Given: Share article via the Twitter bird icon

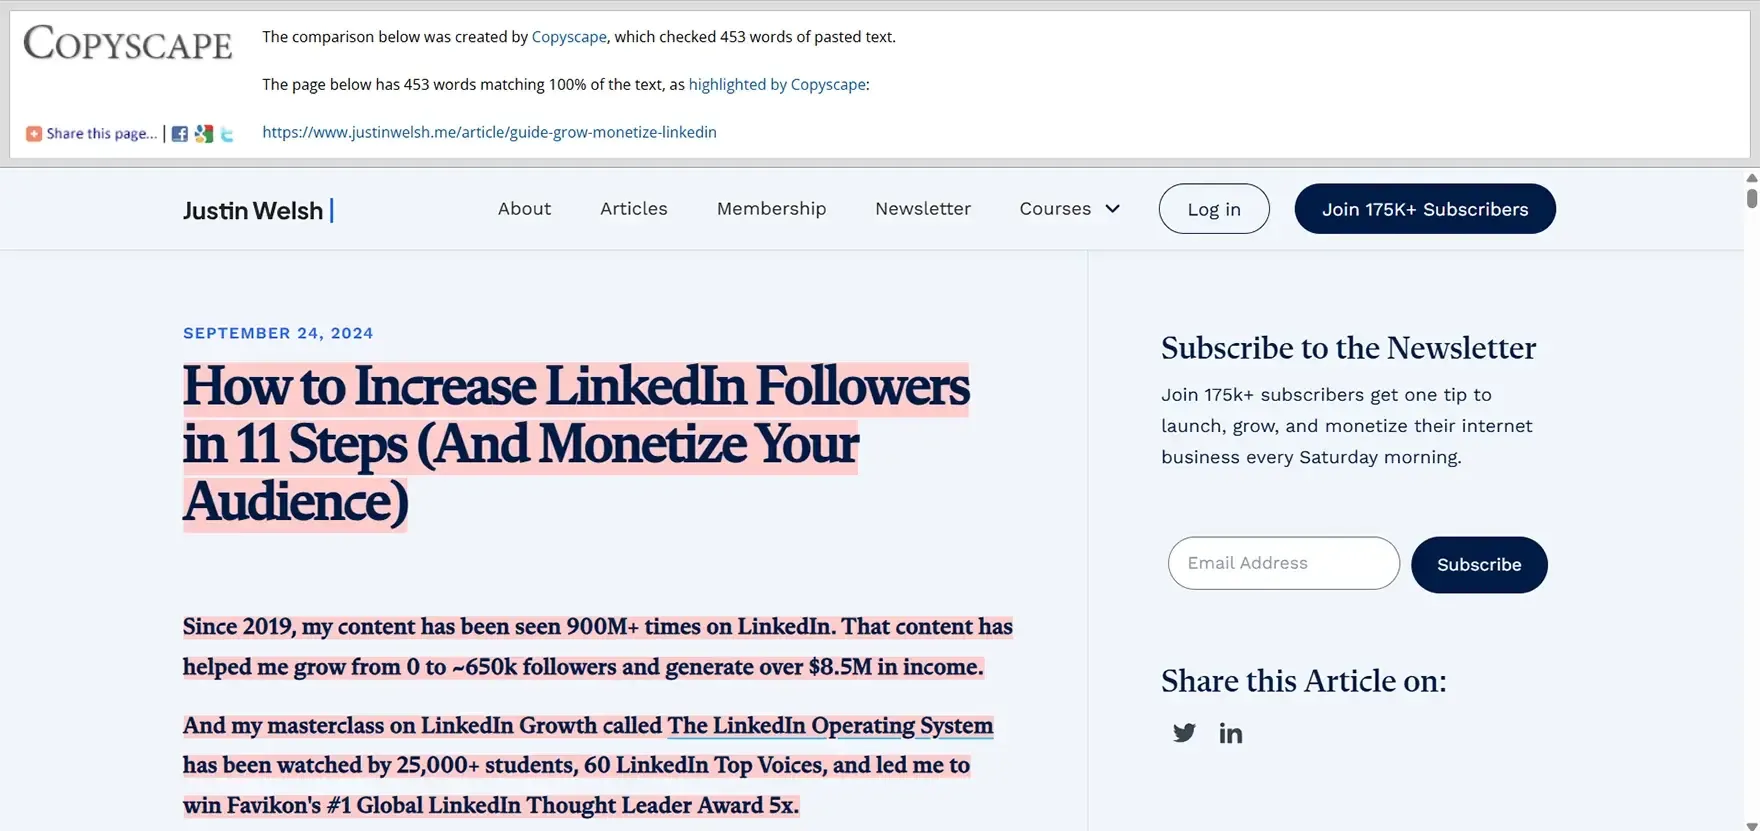Looking at the screenshot, I should [1184, 733].
